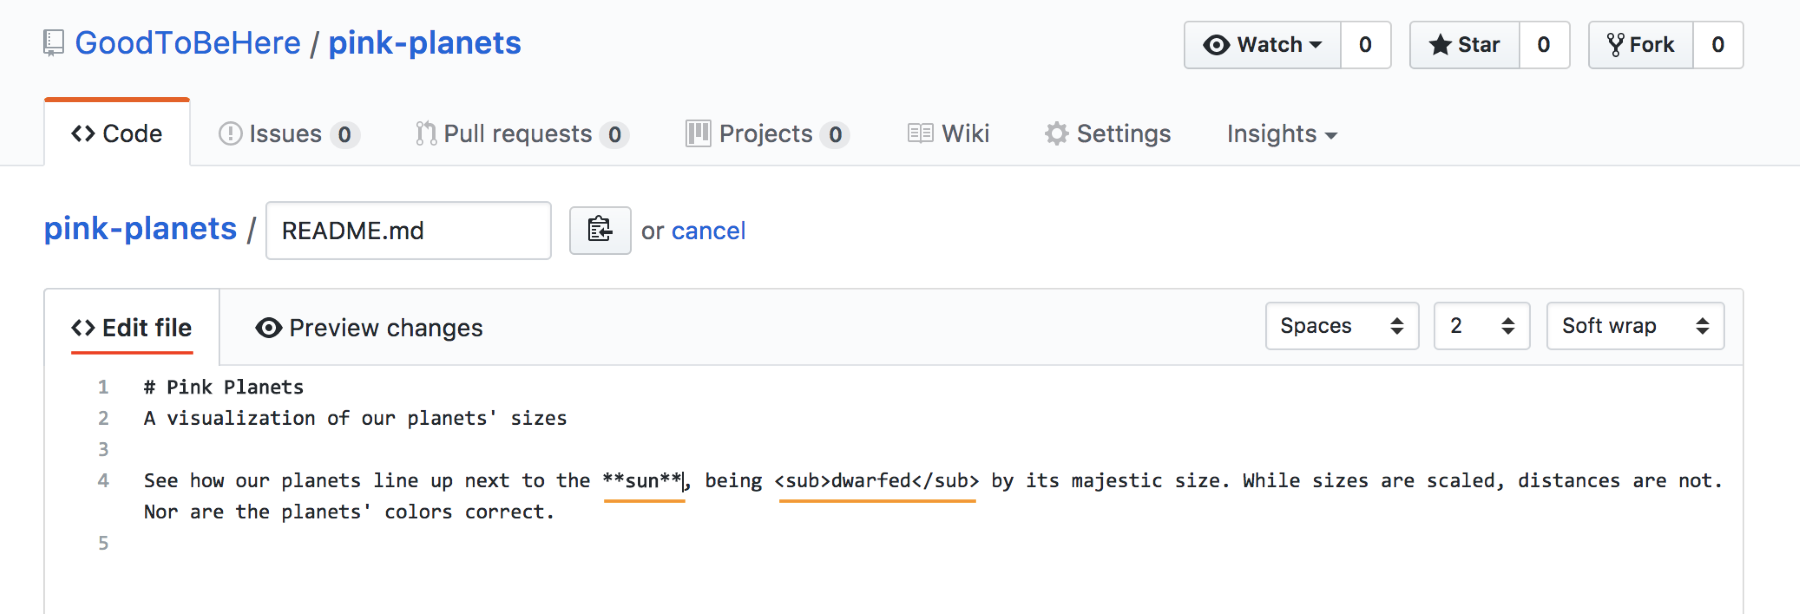Open the GoodToBeHere owner profile link
The image size is (1800, 614).
coord(188,43)
